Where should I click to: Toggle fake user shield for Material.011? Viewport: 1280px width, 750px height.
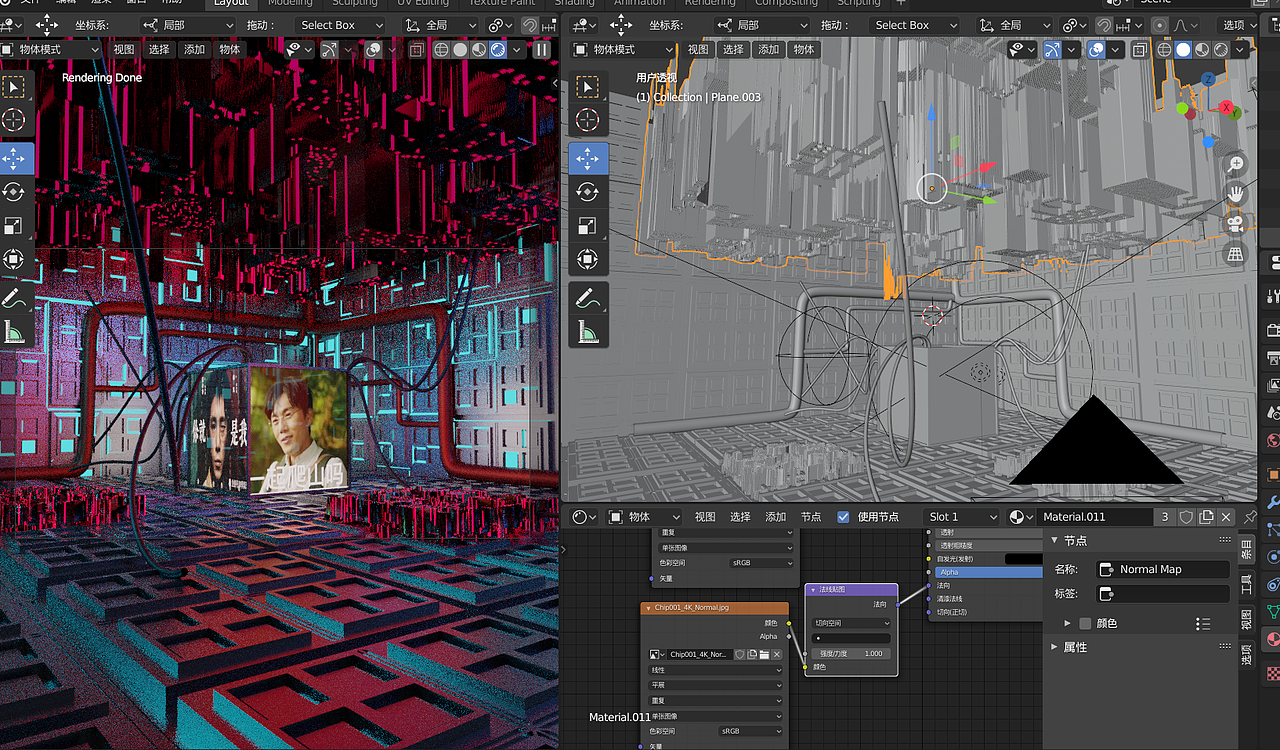(1187, 517)
